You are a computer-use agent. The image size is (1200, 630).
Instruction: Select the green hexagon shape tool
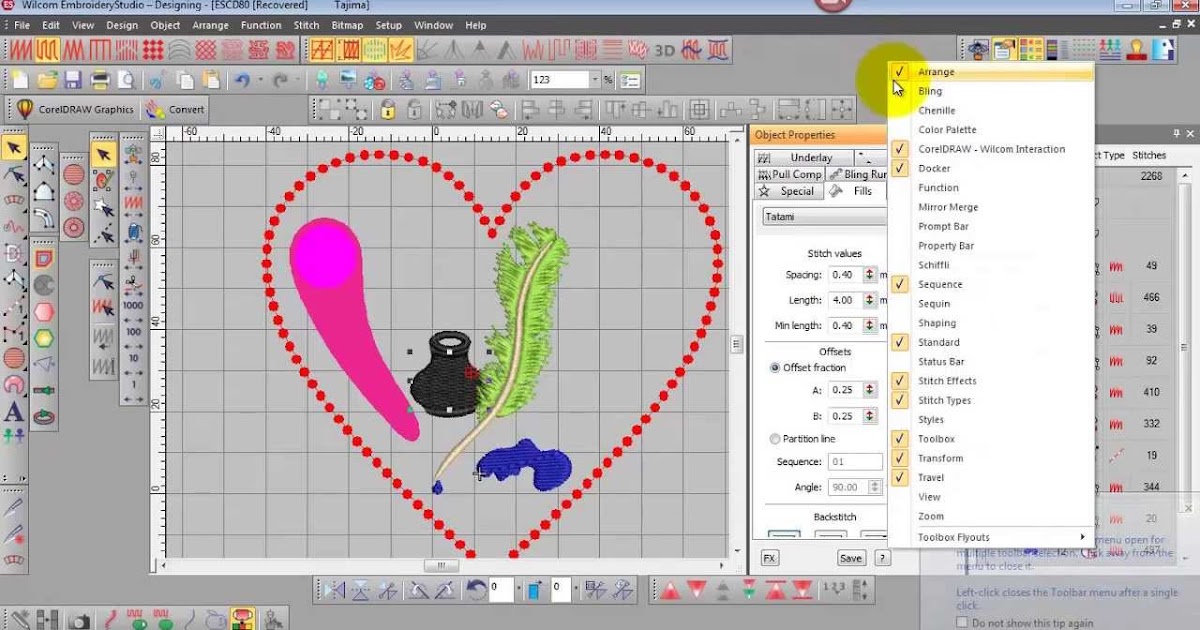click(44, 338)
